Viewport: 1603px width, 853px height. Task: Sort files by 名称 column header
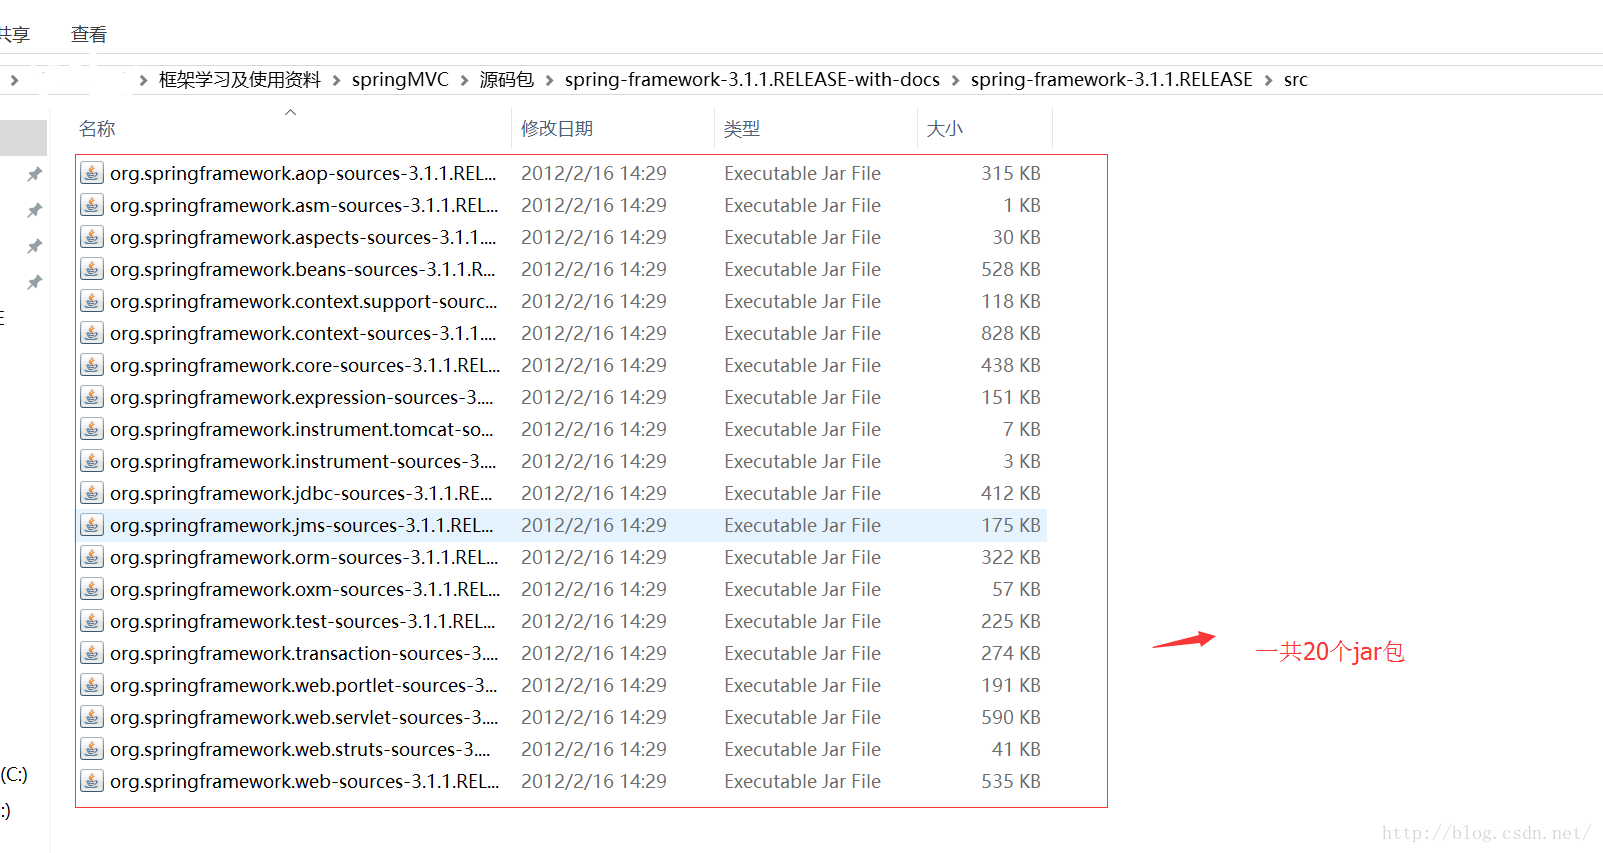point(97,129)
